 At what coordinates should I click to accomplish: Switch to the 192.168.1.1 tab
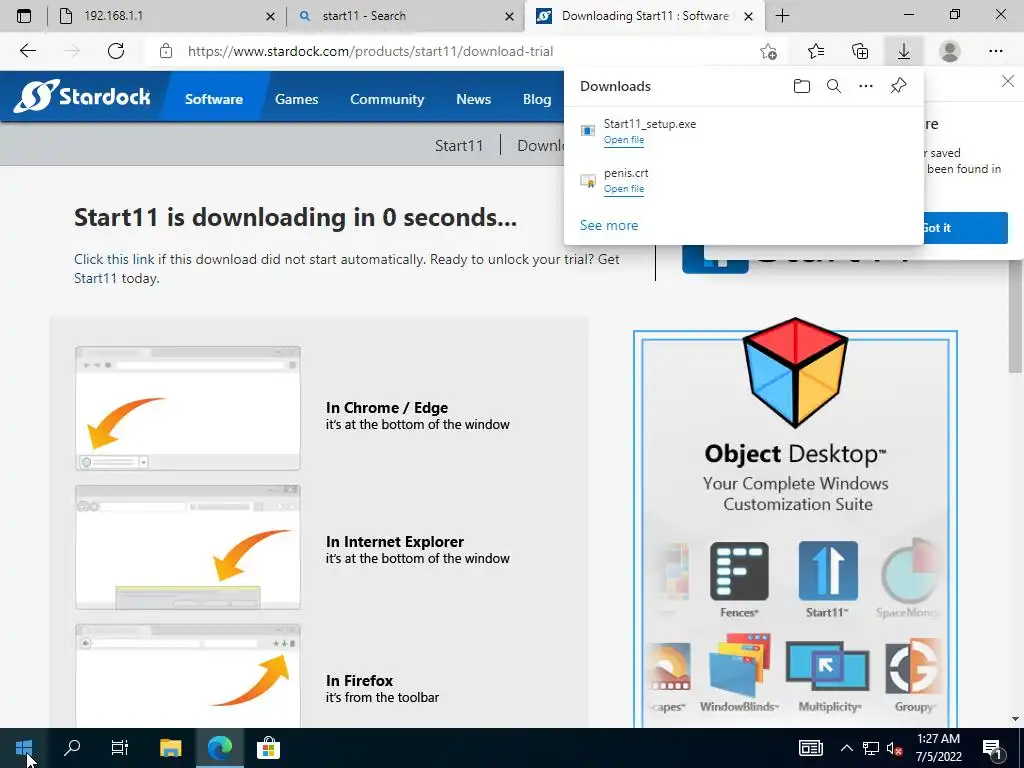coord(167,16)
